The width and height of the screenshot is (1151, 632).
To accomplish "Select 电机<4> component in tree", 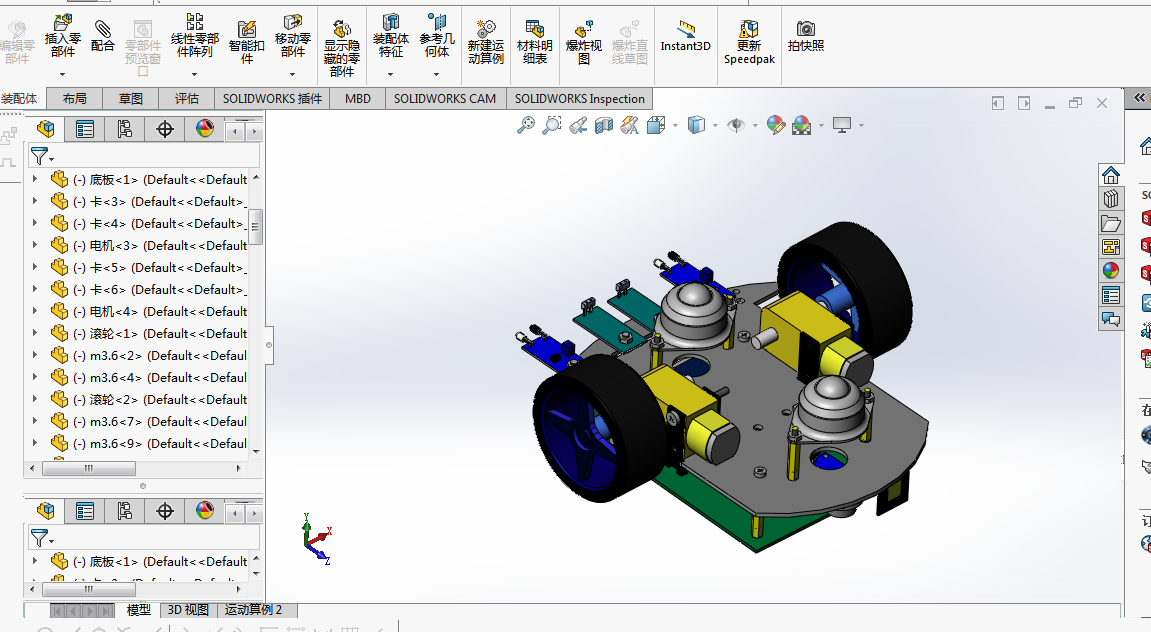I will pyautogui.click(x=148, y=311).
